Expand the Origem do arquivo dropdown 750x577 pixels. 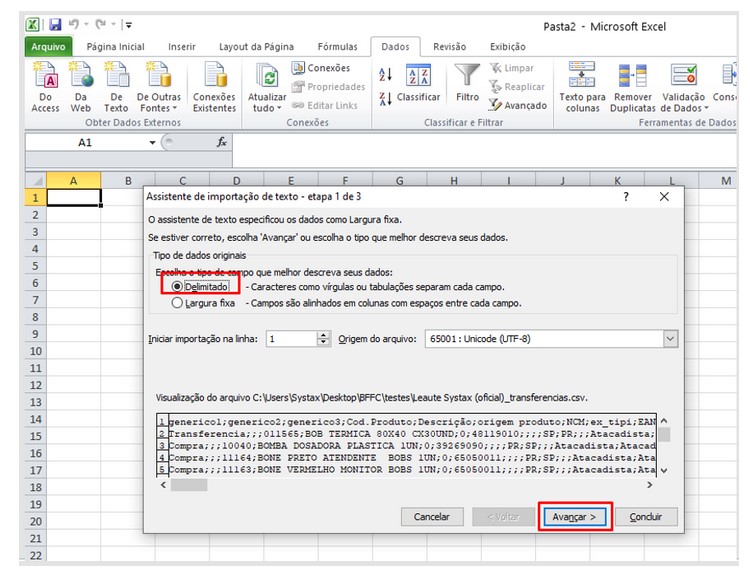(x=670, y=339)
